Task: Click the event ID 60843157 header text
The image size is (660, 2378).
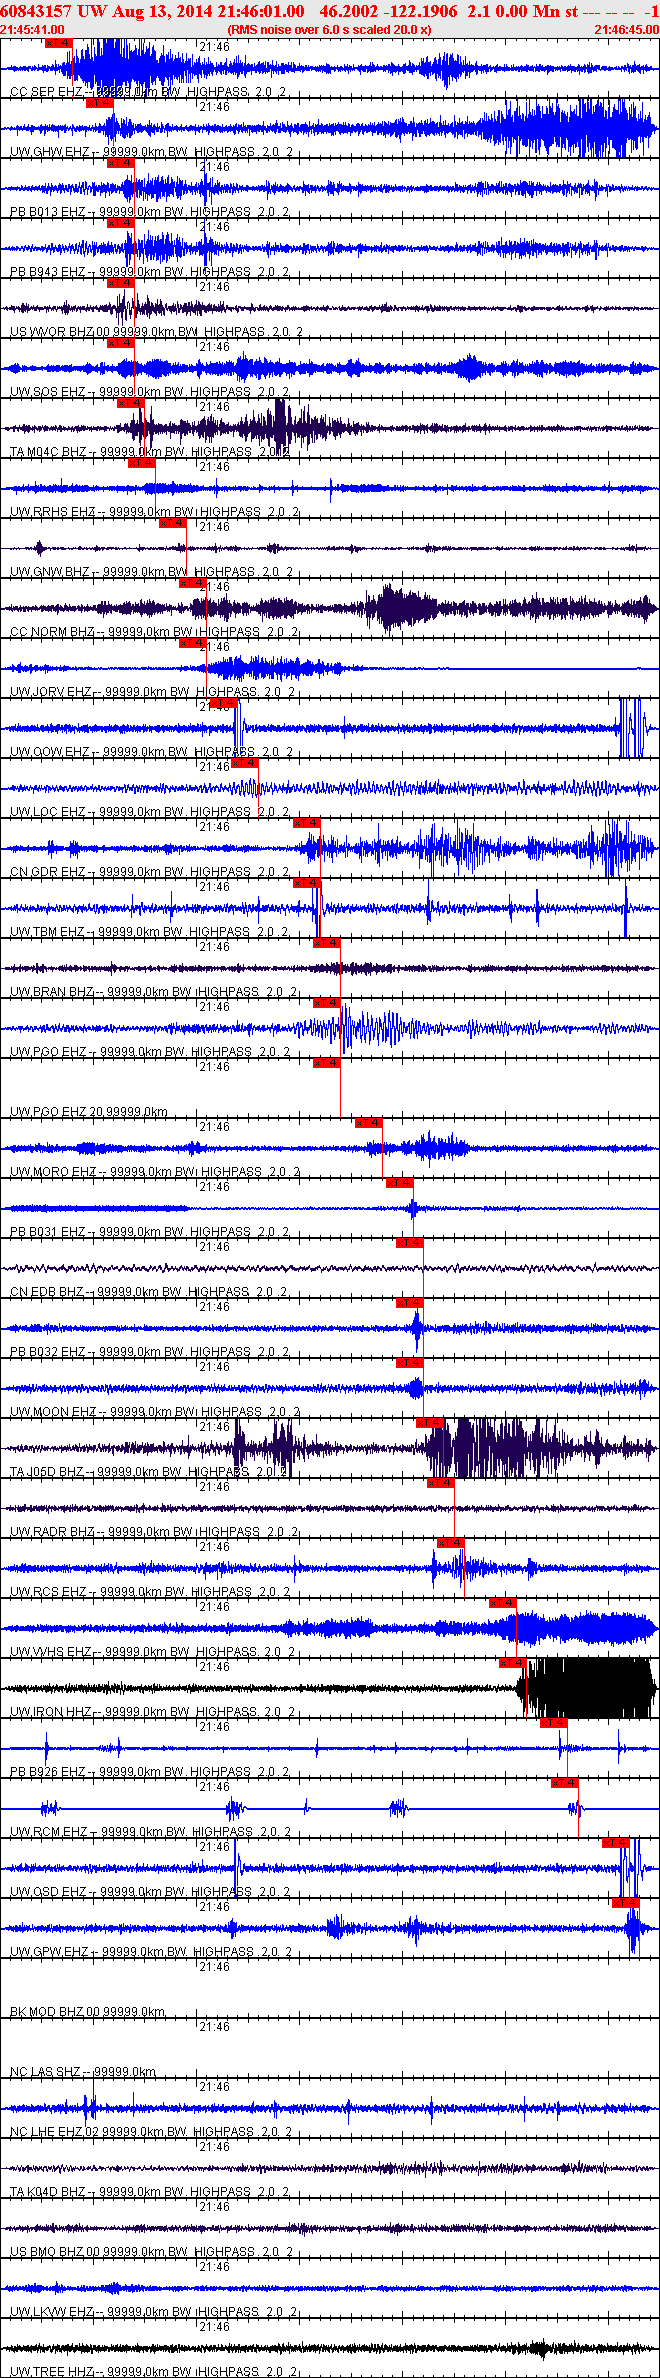Action: tap(36, 11)
